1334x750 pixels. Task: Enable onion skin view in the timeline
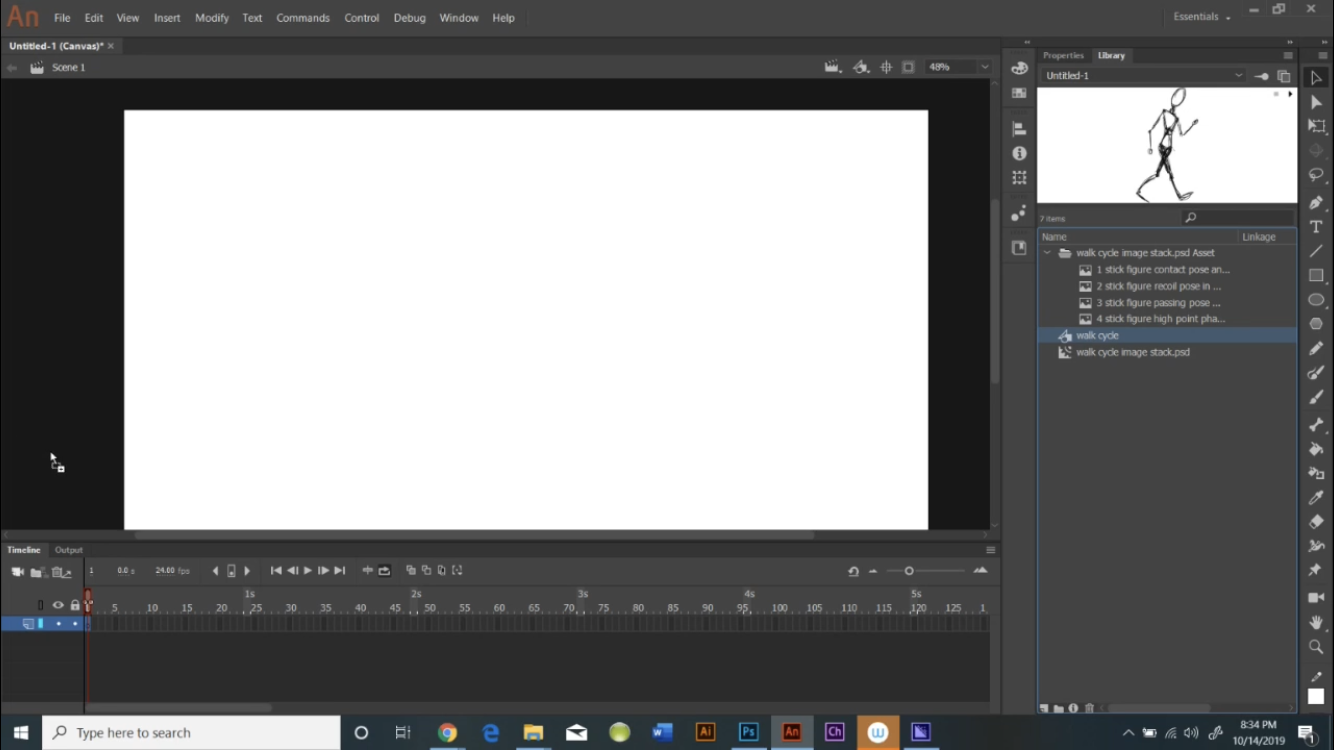411,570
